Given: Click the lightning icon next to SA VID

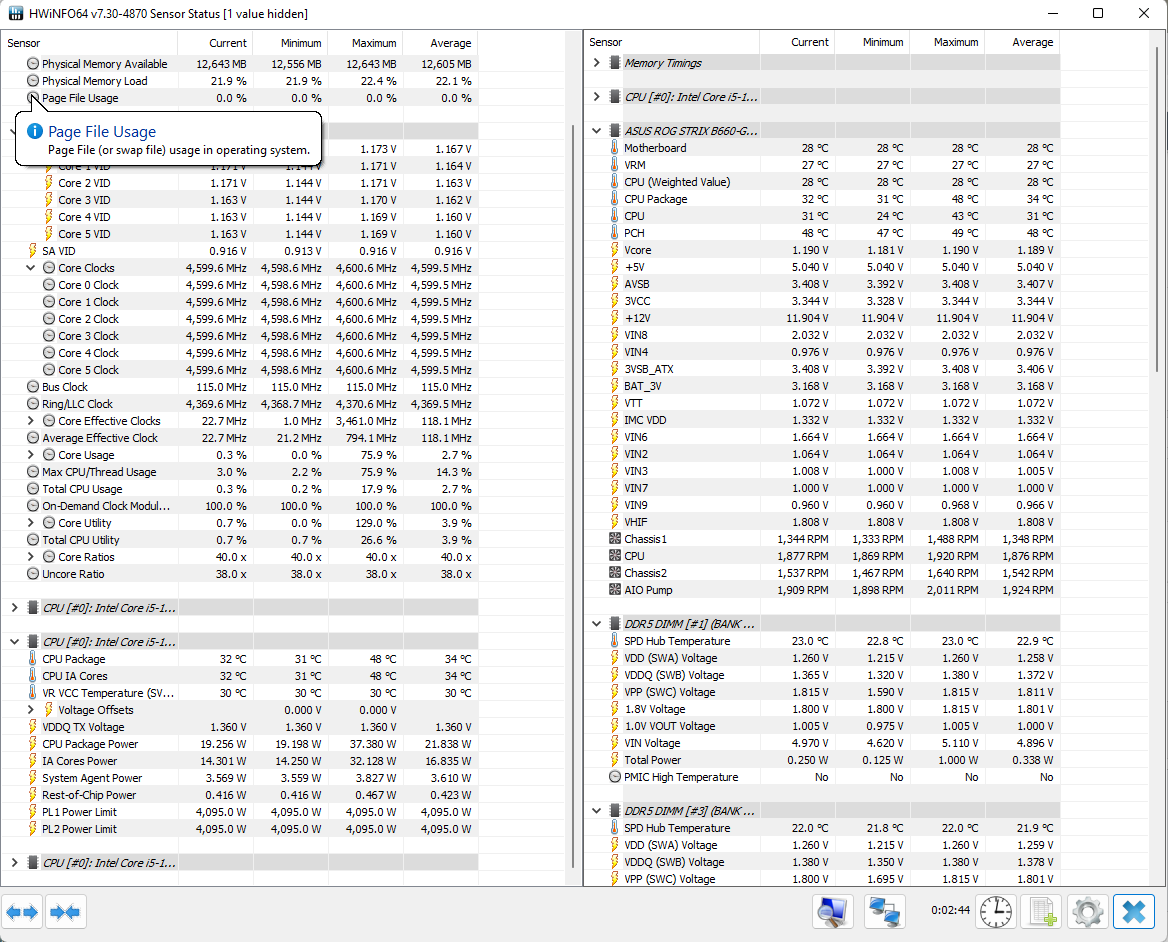Looking at the screenshot, I should pos(33,251).
